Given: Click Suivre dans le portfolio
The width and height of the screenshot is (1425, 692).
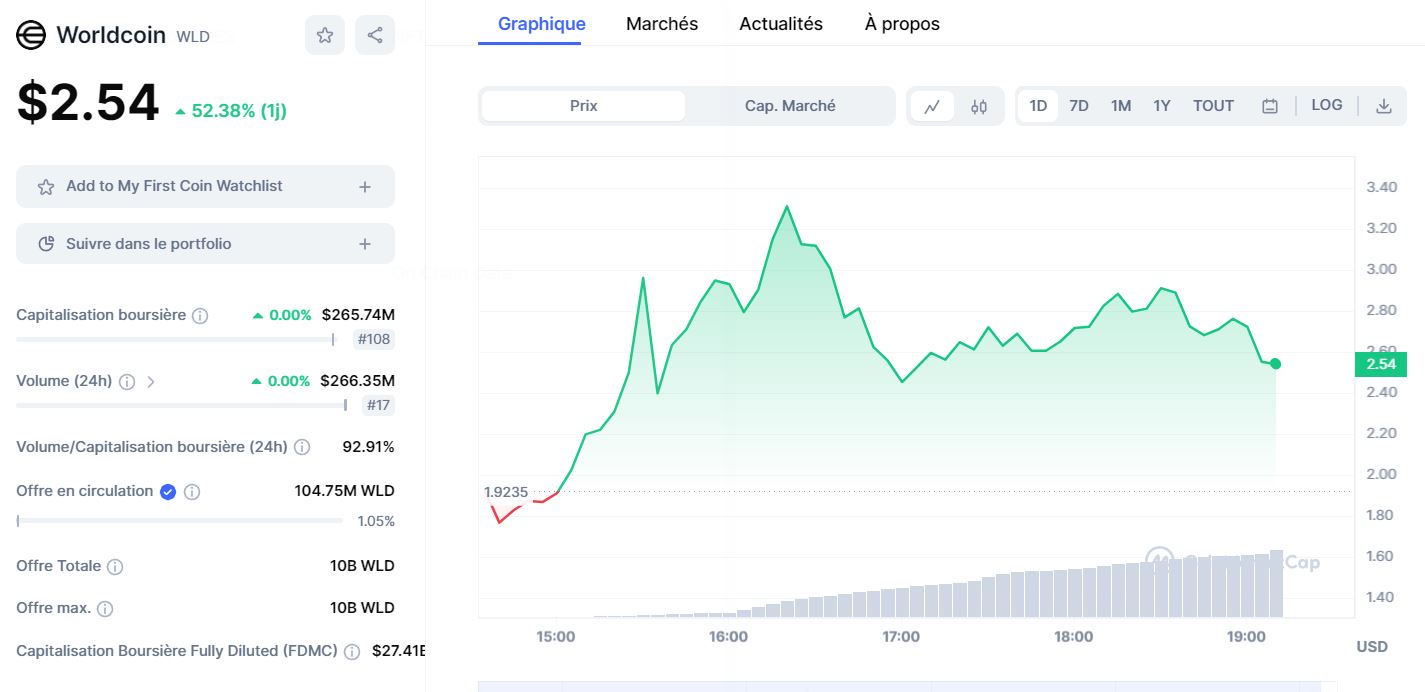Looking at the screenshot, I should pyautogui.click(x=205, y=243).
